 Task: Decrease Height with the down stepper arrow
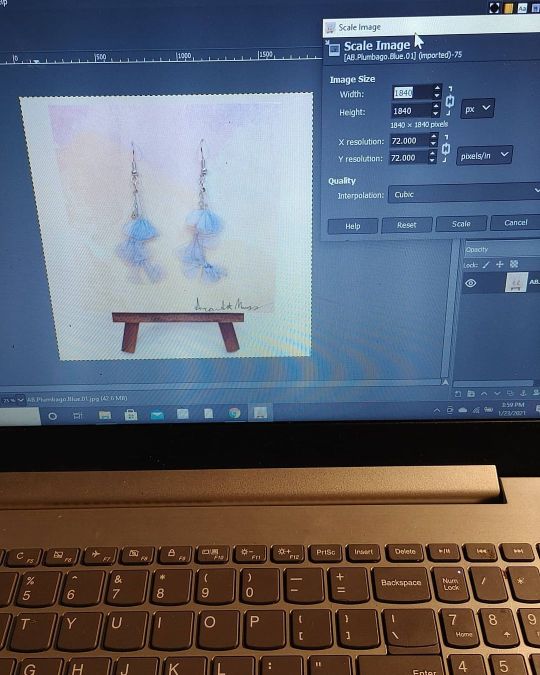point(436,114)
